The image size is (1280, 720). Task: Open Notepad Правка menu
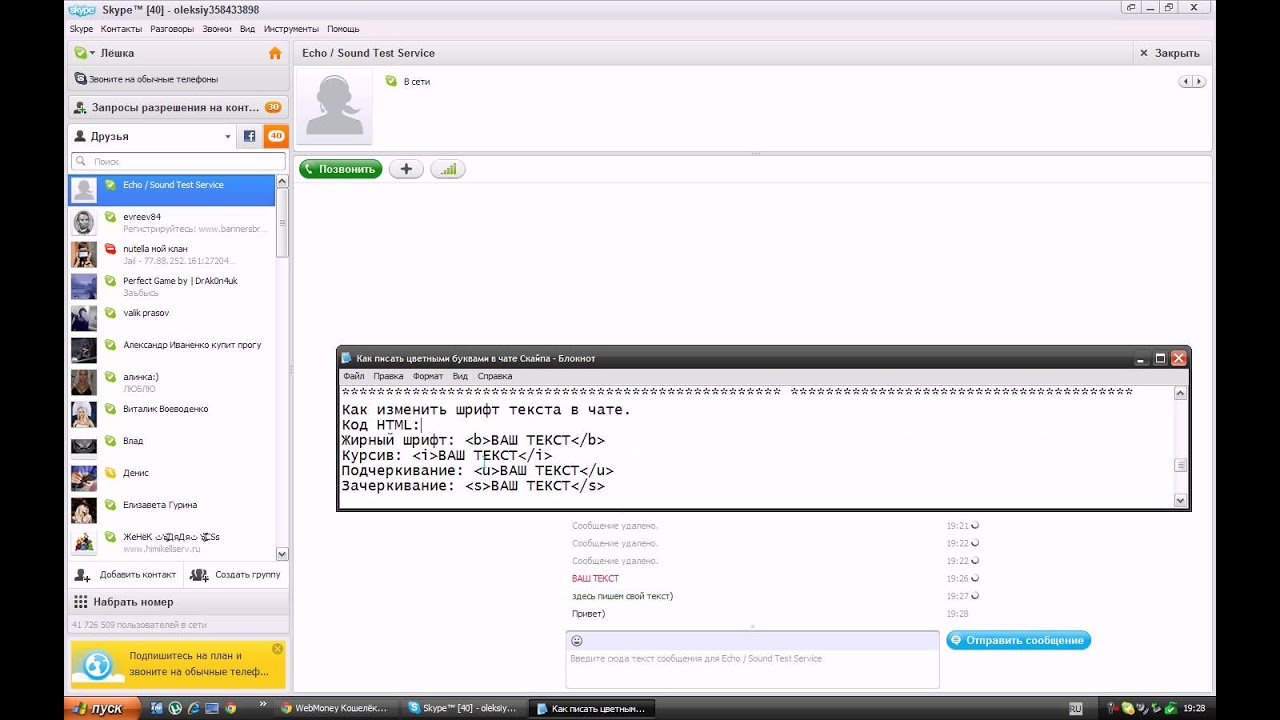tap(388, 376)
